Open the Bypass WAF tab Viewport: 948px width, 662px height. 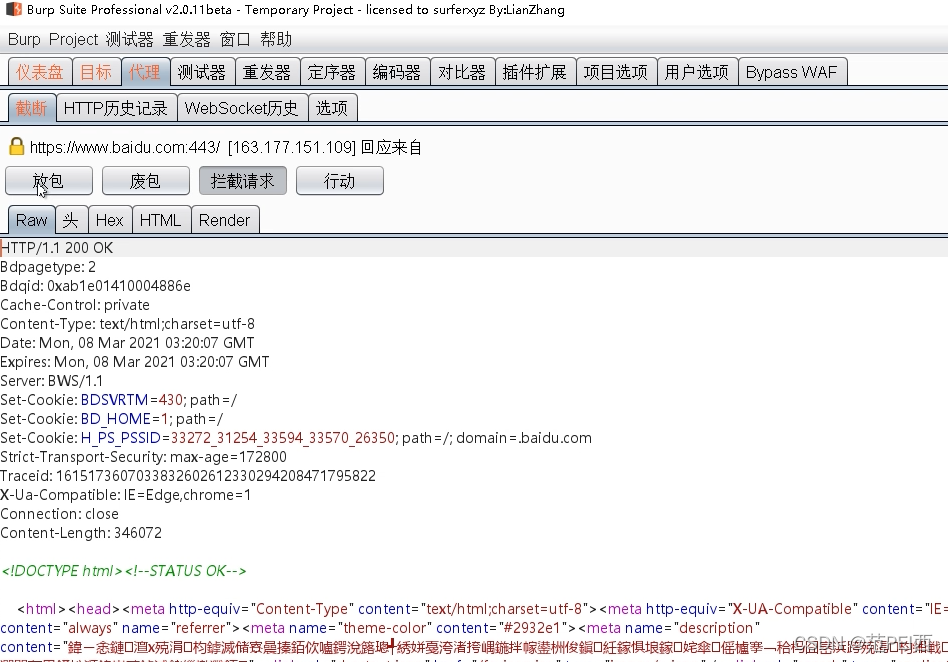791,73
